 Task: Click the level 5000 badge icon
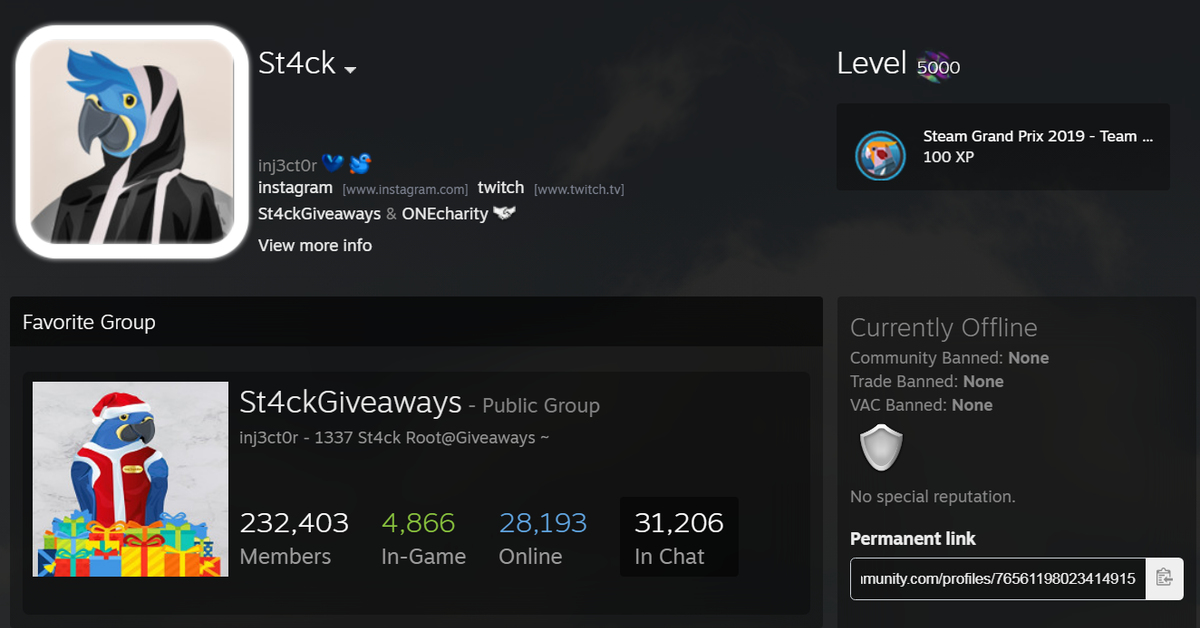pyautogui.click(x=939, y=67)
